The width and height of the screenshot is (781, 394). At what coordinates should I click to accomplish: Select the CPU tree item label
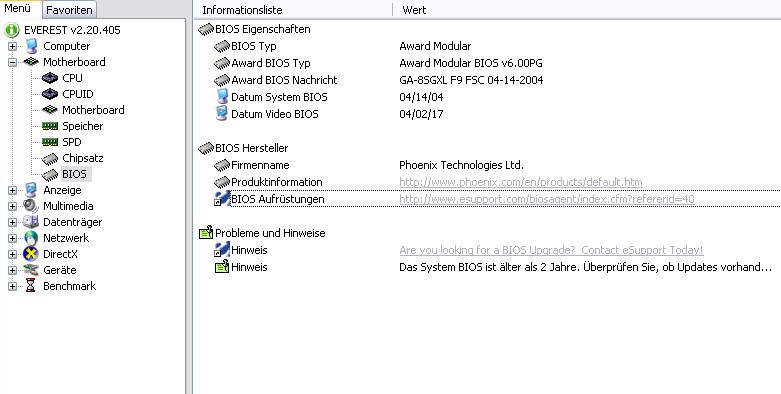73,78
